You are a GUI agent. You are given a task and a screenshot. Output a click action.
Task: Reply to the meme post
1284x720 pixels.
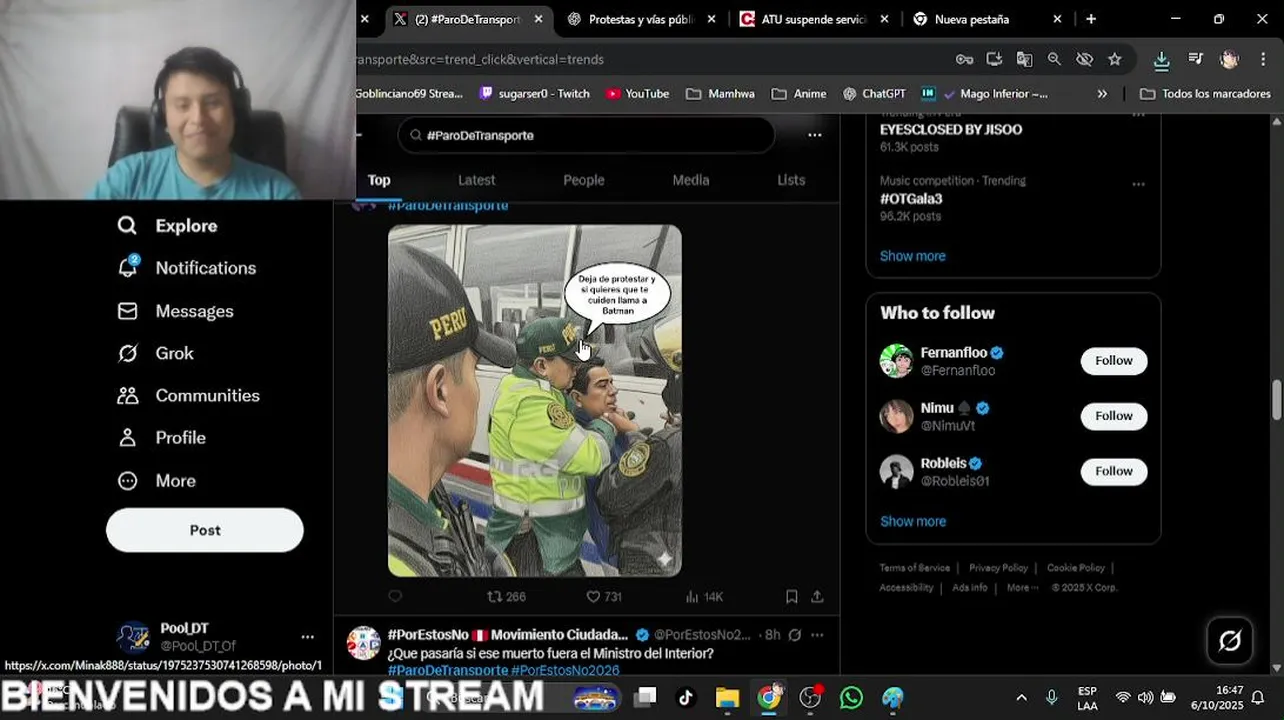(395, 596)
